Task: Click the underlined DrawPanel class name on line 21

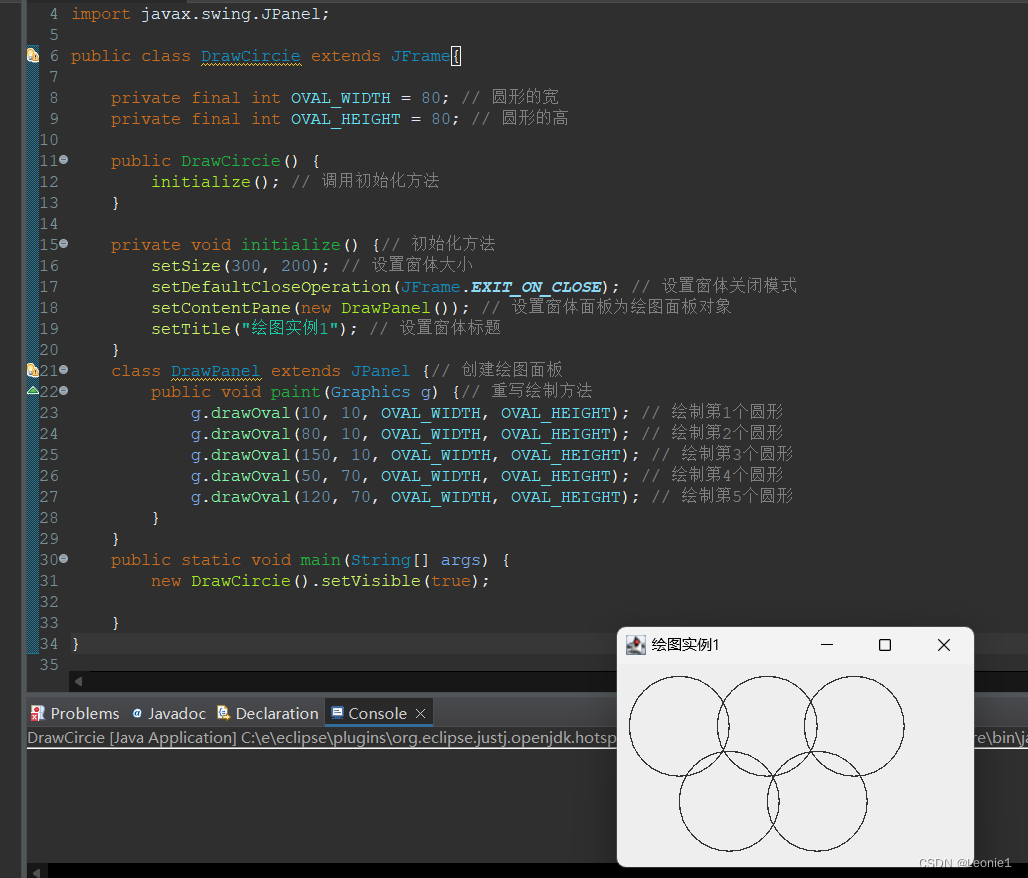Action: [x=216, y=371]
